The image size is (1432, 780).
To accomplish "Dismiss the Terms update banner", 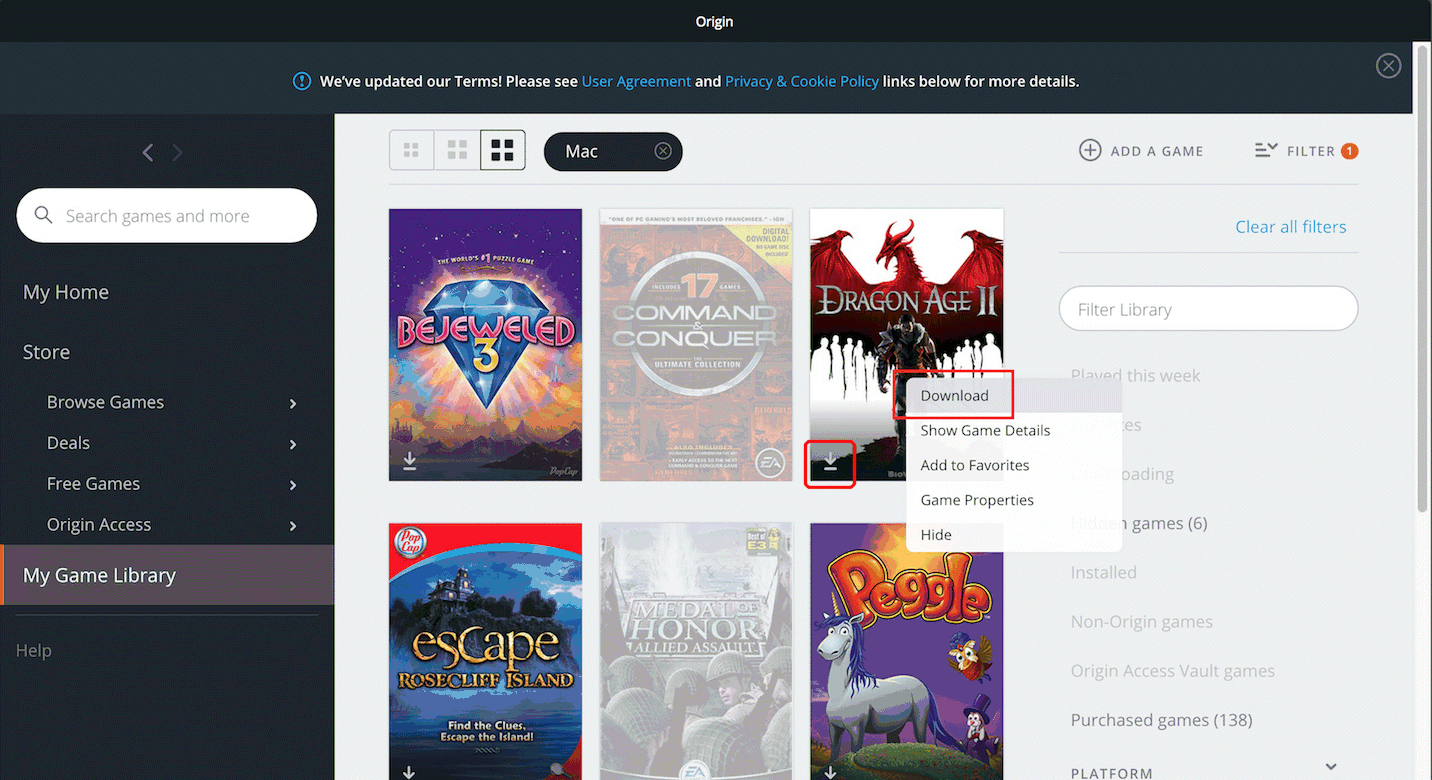I will click(x=1388, y=66).
